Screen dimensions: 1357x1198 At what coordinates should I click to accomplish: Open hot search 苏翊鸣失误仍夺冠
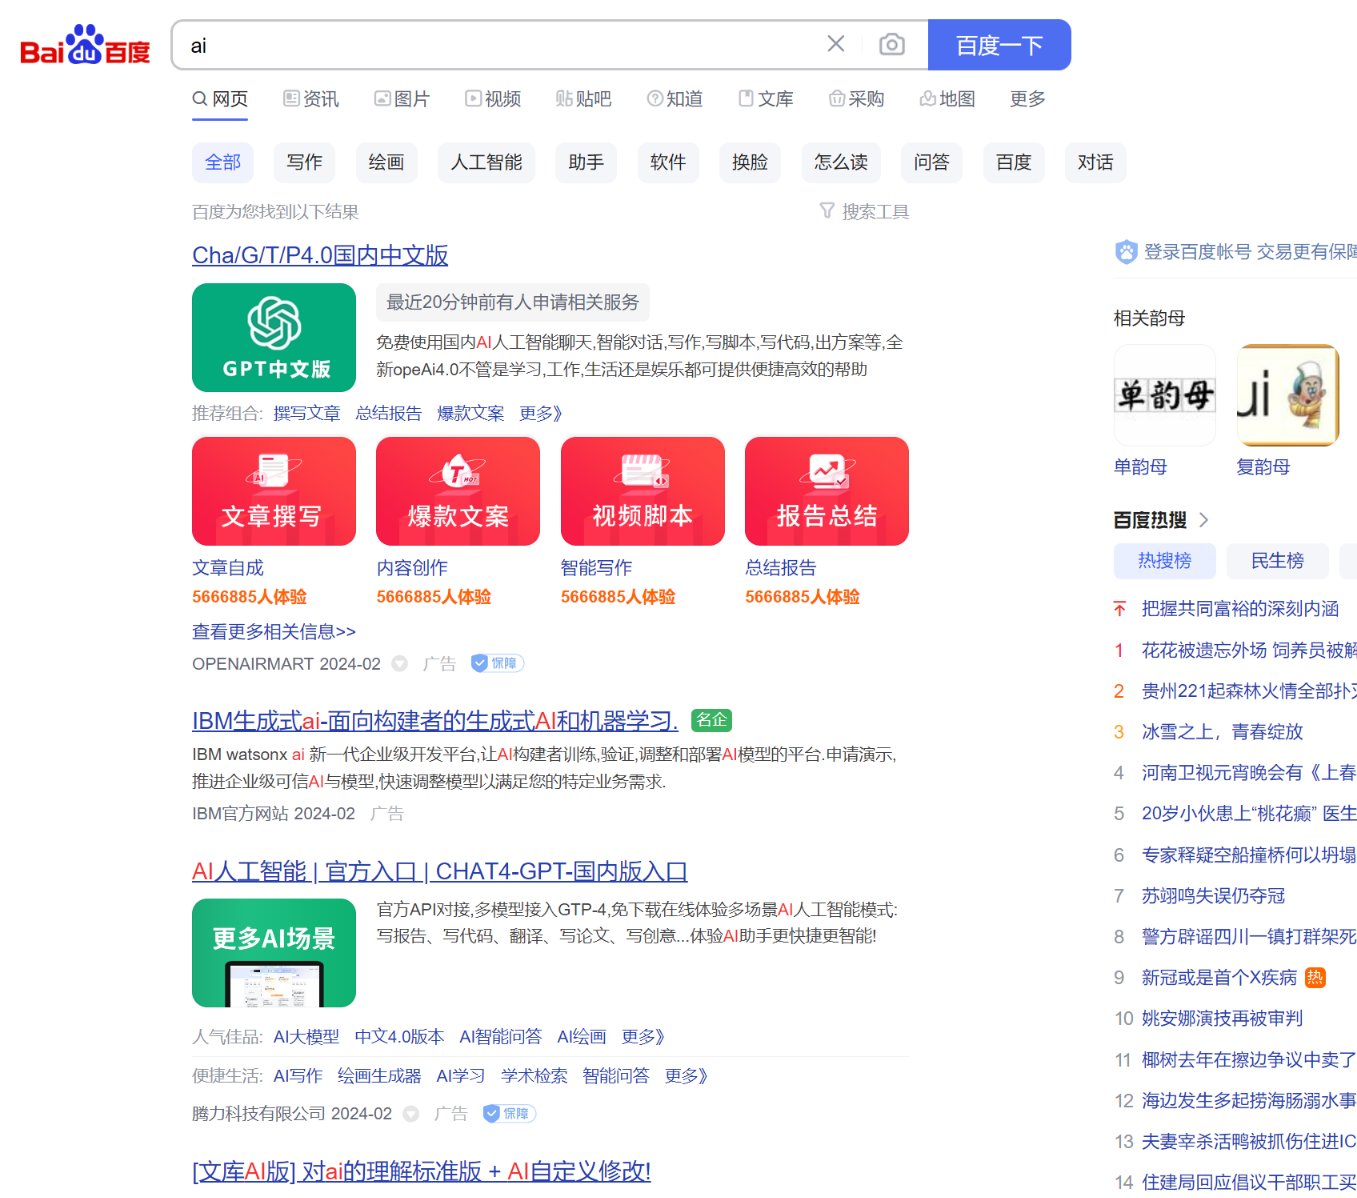click(x=1213, y=896)
